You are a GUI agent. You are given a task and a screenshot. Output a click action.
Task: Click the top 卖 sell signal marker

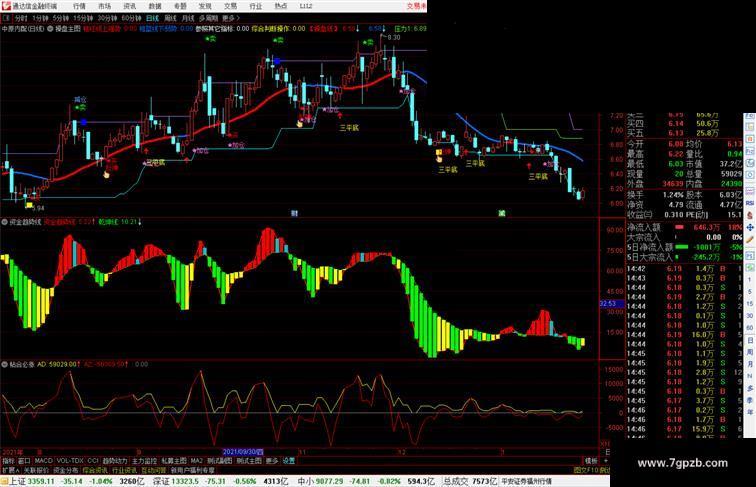point(211,39)
